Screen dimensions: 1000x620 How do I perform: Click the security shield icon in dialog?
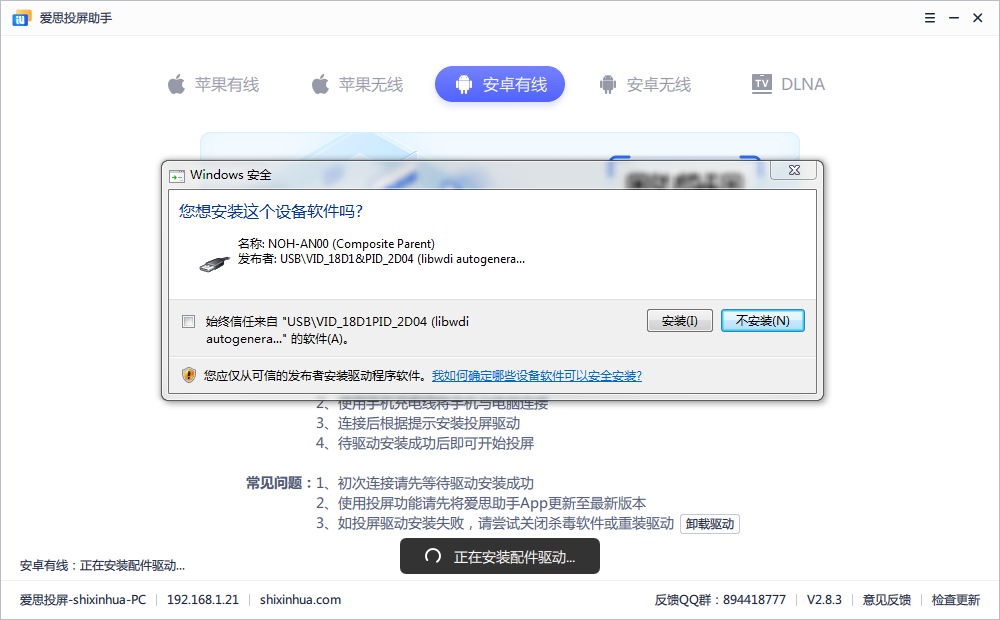coord(189,375)
